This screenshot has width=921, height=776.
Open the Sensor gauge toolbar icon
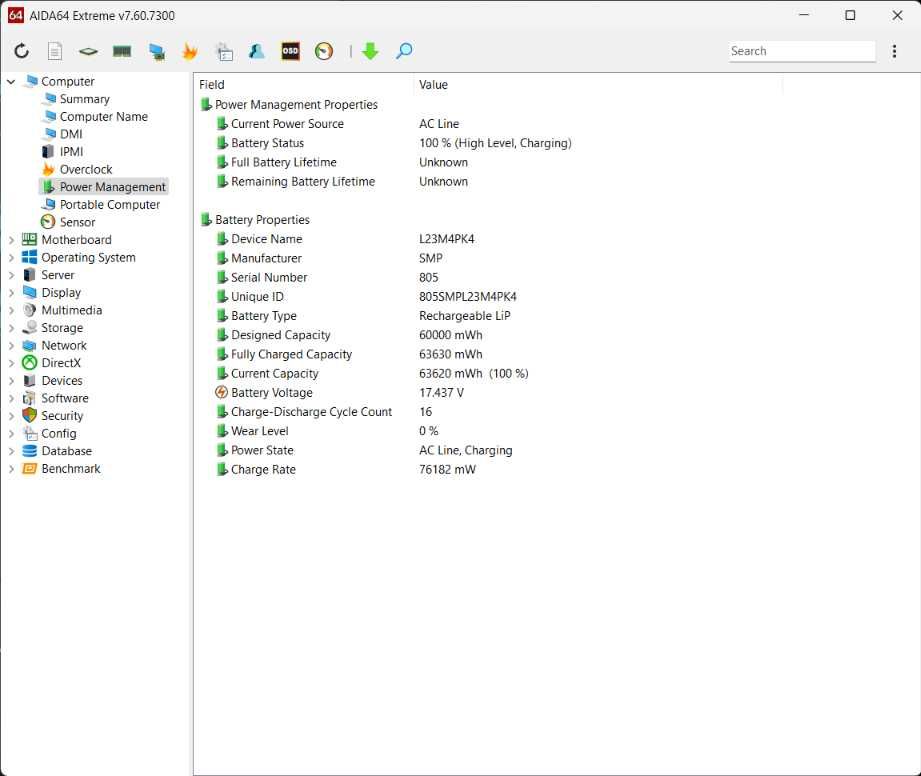click(324, 51)
